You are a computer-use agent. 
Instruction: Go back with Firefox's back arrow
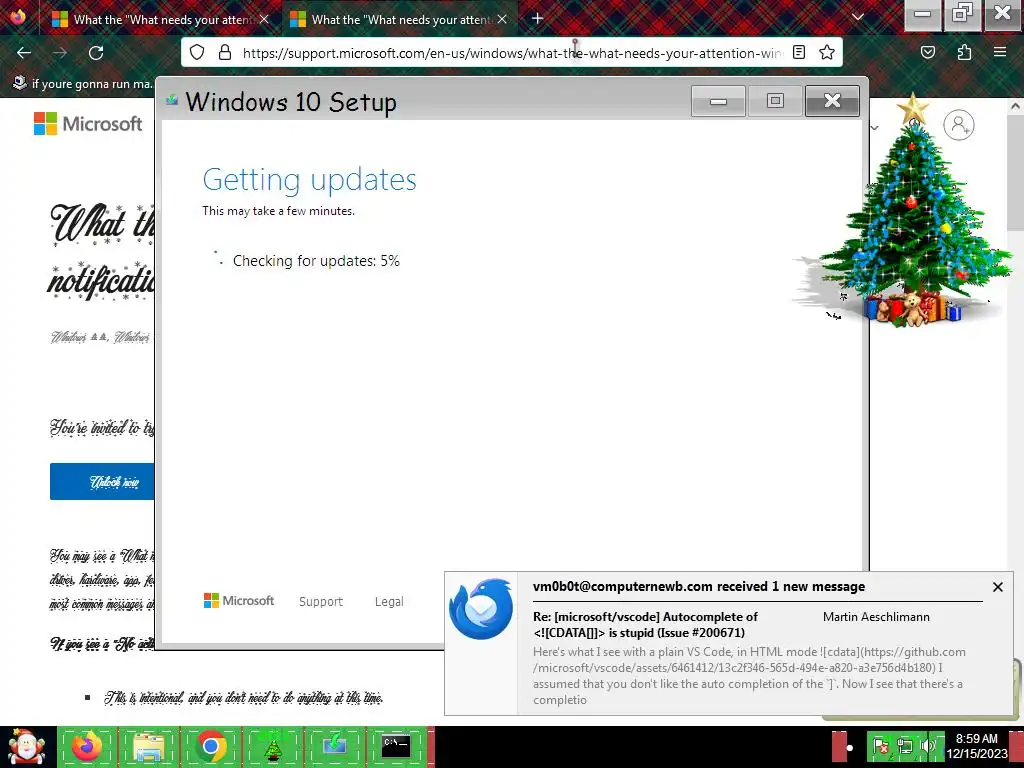(24, 53)
